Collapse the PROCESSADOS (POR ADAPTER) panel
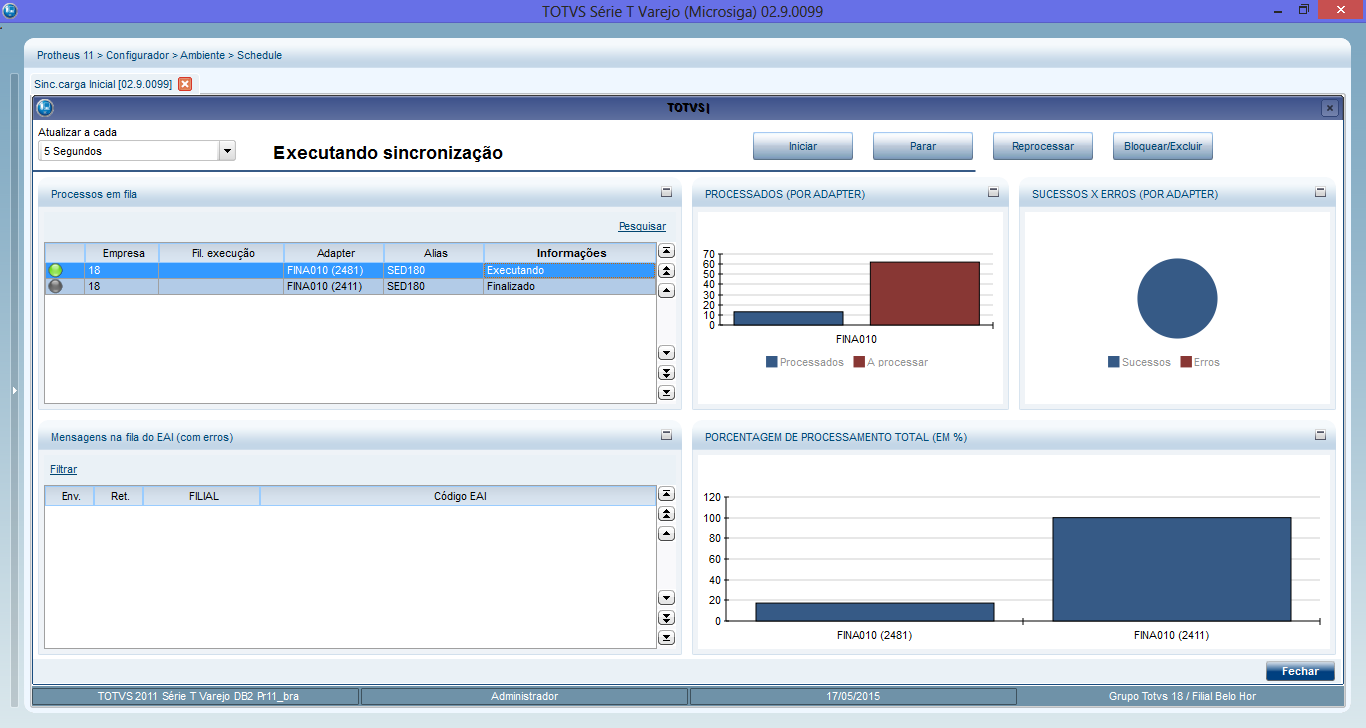This screenshot has height=728, width=1366. point(993,192)
